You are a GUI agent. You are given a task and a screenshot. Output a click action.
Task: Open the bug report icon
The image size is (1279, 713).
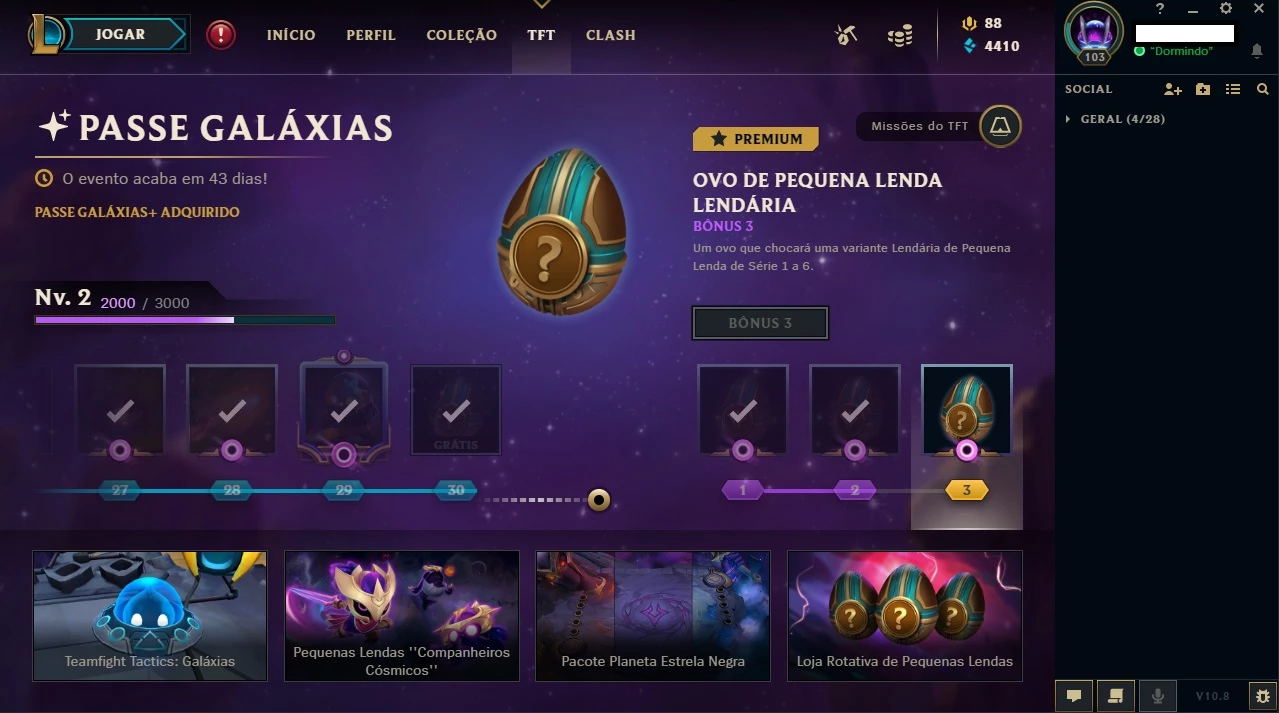[x=1262, y=695]
